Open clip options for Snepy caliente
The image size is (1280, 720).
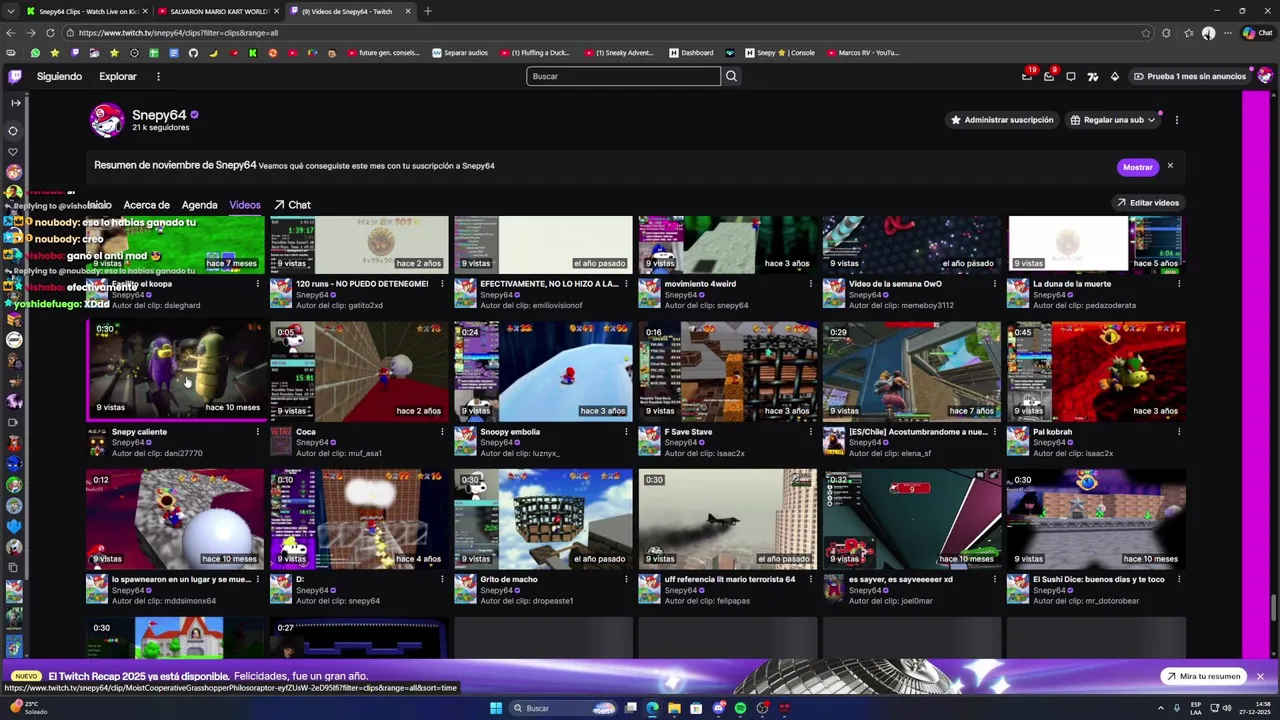258,432
